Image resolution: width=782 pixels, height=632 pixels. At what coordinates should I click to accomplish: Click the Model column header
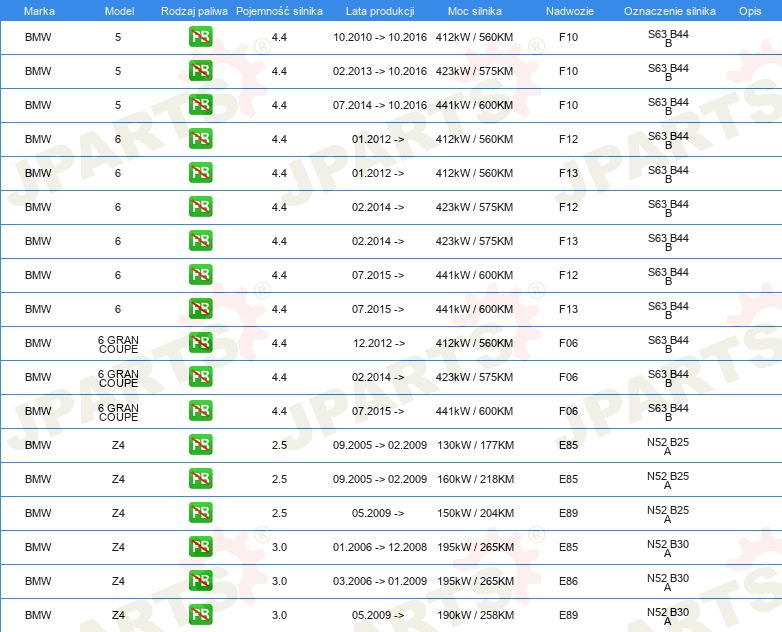click(x=119, y=11)
